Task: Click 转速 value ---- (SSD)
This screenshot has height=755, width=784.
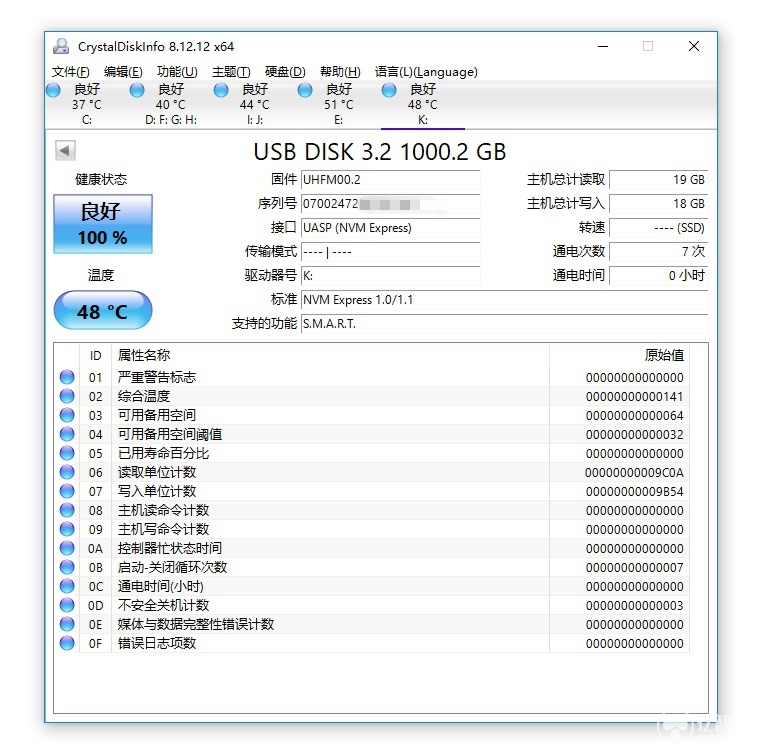Action: [x=658, y=228]
